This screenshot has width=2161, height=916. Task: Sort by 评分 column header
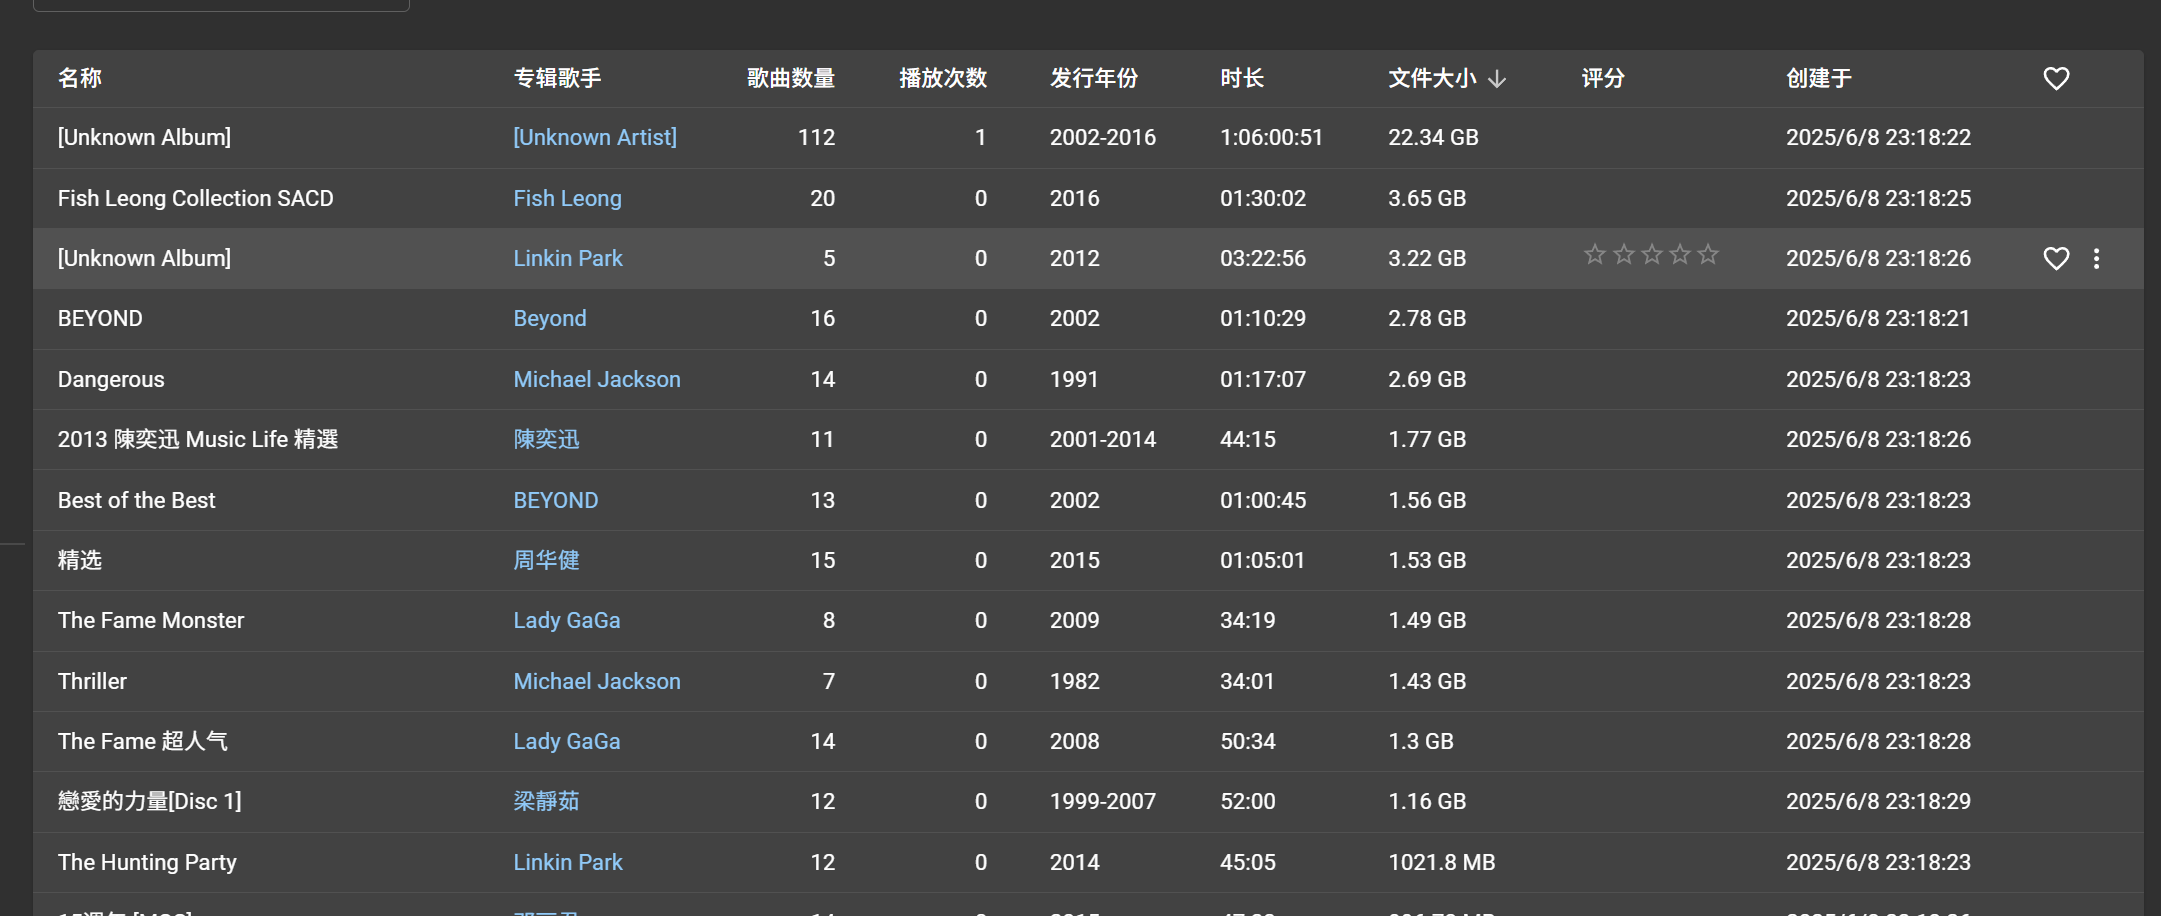(1603, 78)
